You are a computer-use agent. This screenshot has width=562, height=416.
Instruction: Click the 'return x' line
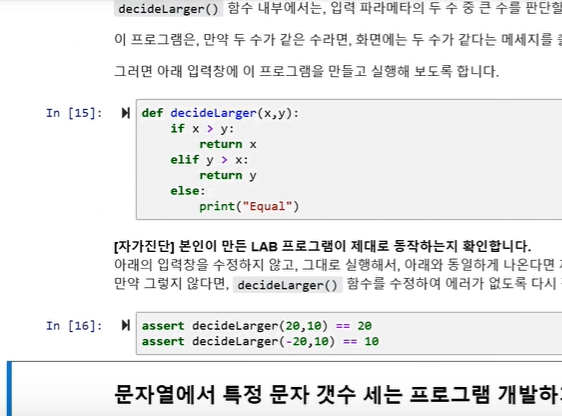(228, 144)
